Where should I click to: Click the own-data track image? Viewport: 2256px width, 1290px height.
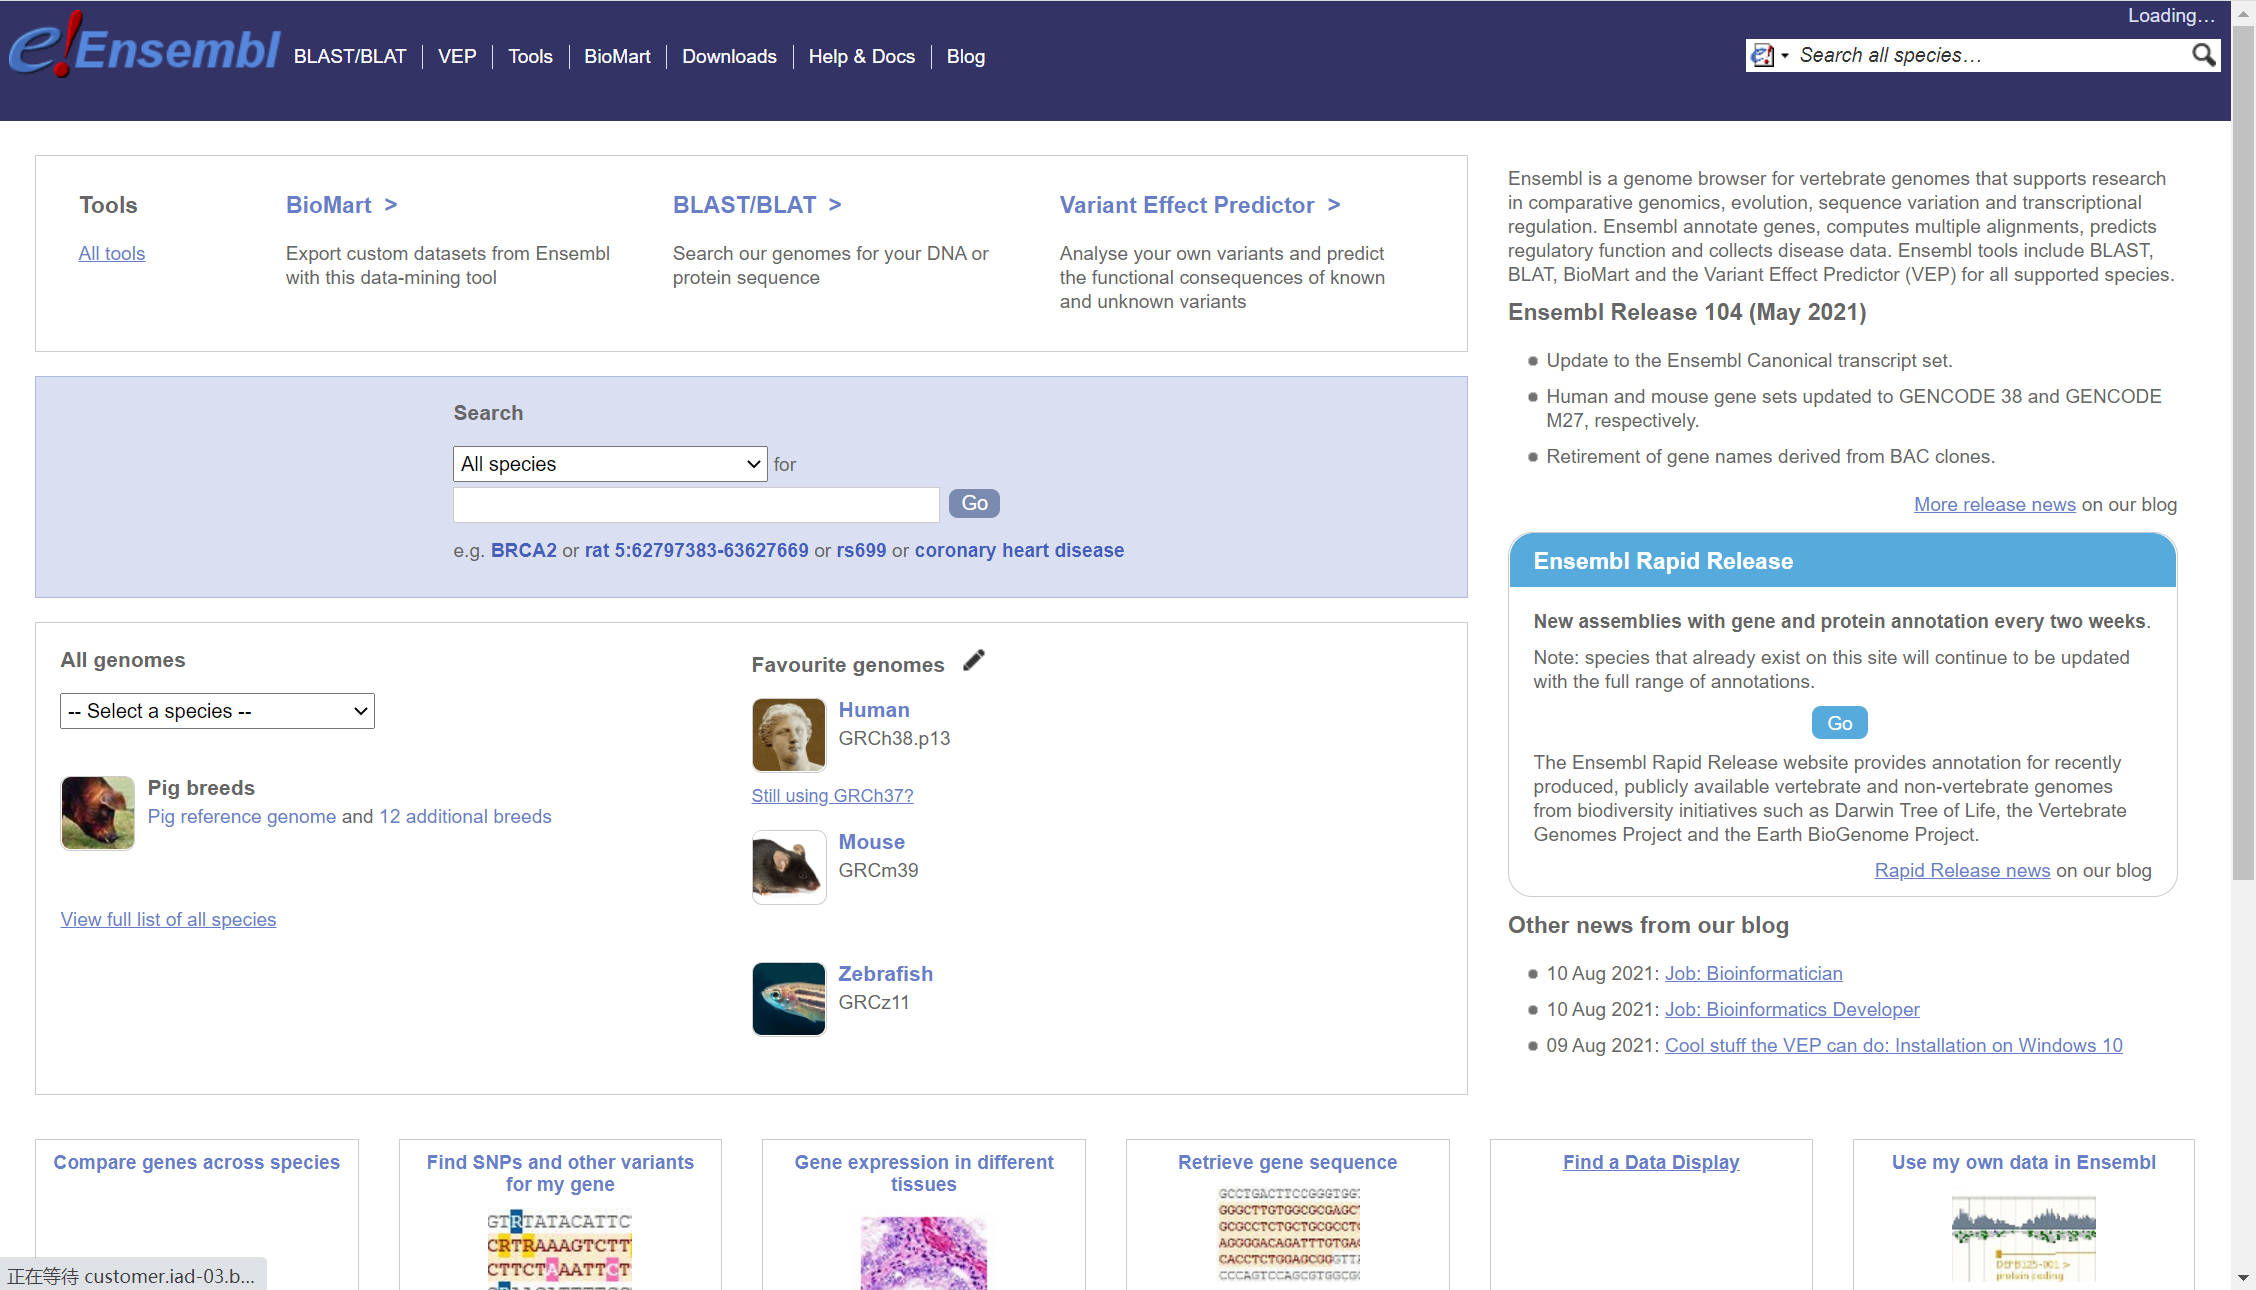click(x=2023, y=1238)
